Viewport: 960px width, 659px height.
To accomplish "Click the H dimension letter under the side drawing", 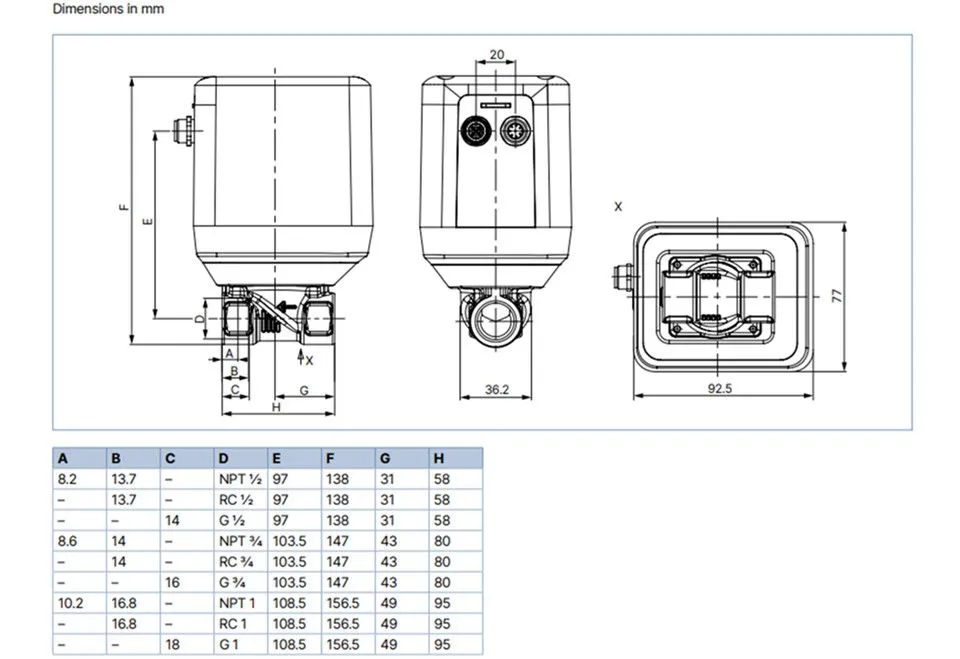I will pyautogui.click(x=276, y=407).
